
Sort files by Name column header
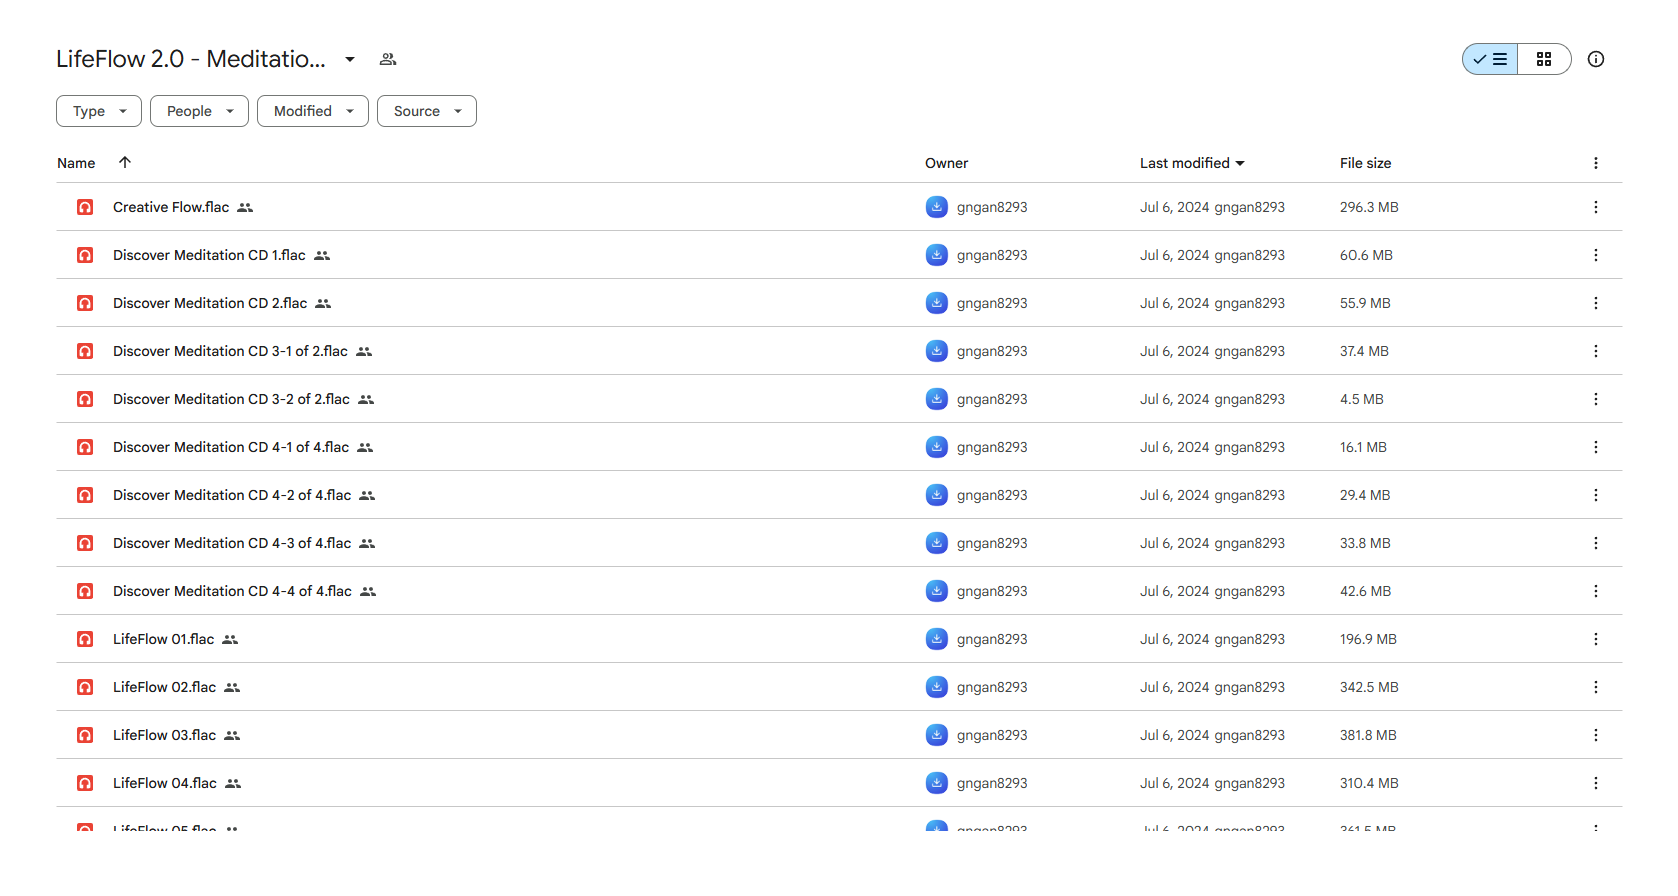pos(76,163)
